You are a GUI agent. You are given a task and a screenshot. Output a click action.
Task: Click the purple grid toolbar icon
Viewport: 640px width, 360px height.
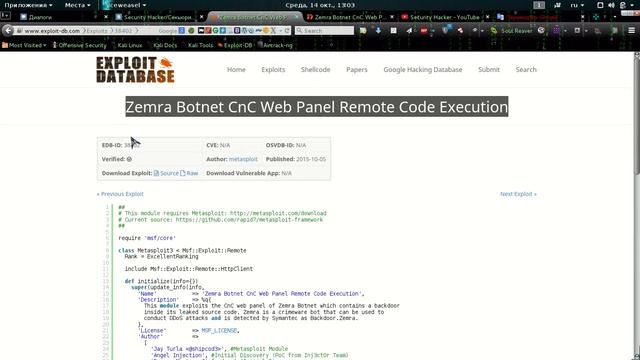(x=557, y=31)
